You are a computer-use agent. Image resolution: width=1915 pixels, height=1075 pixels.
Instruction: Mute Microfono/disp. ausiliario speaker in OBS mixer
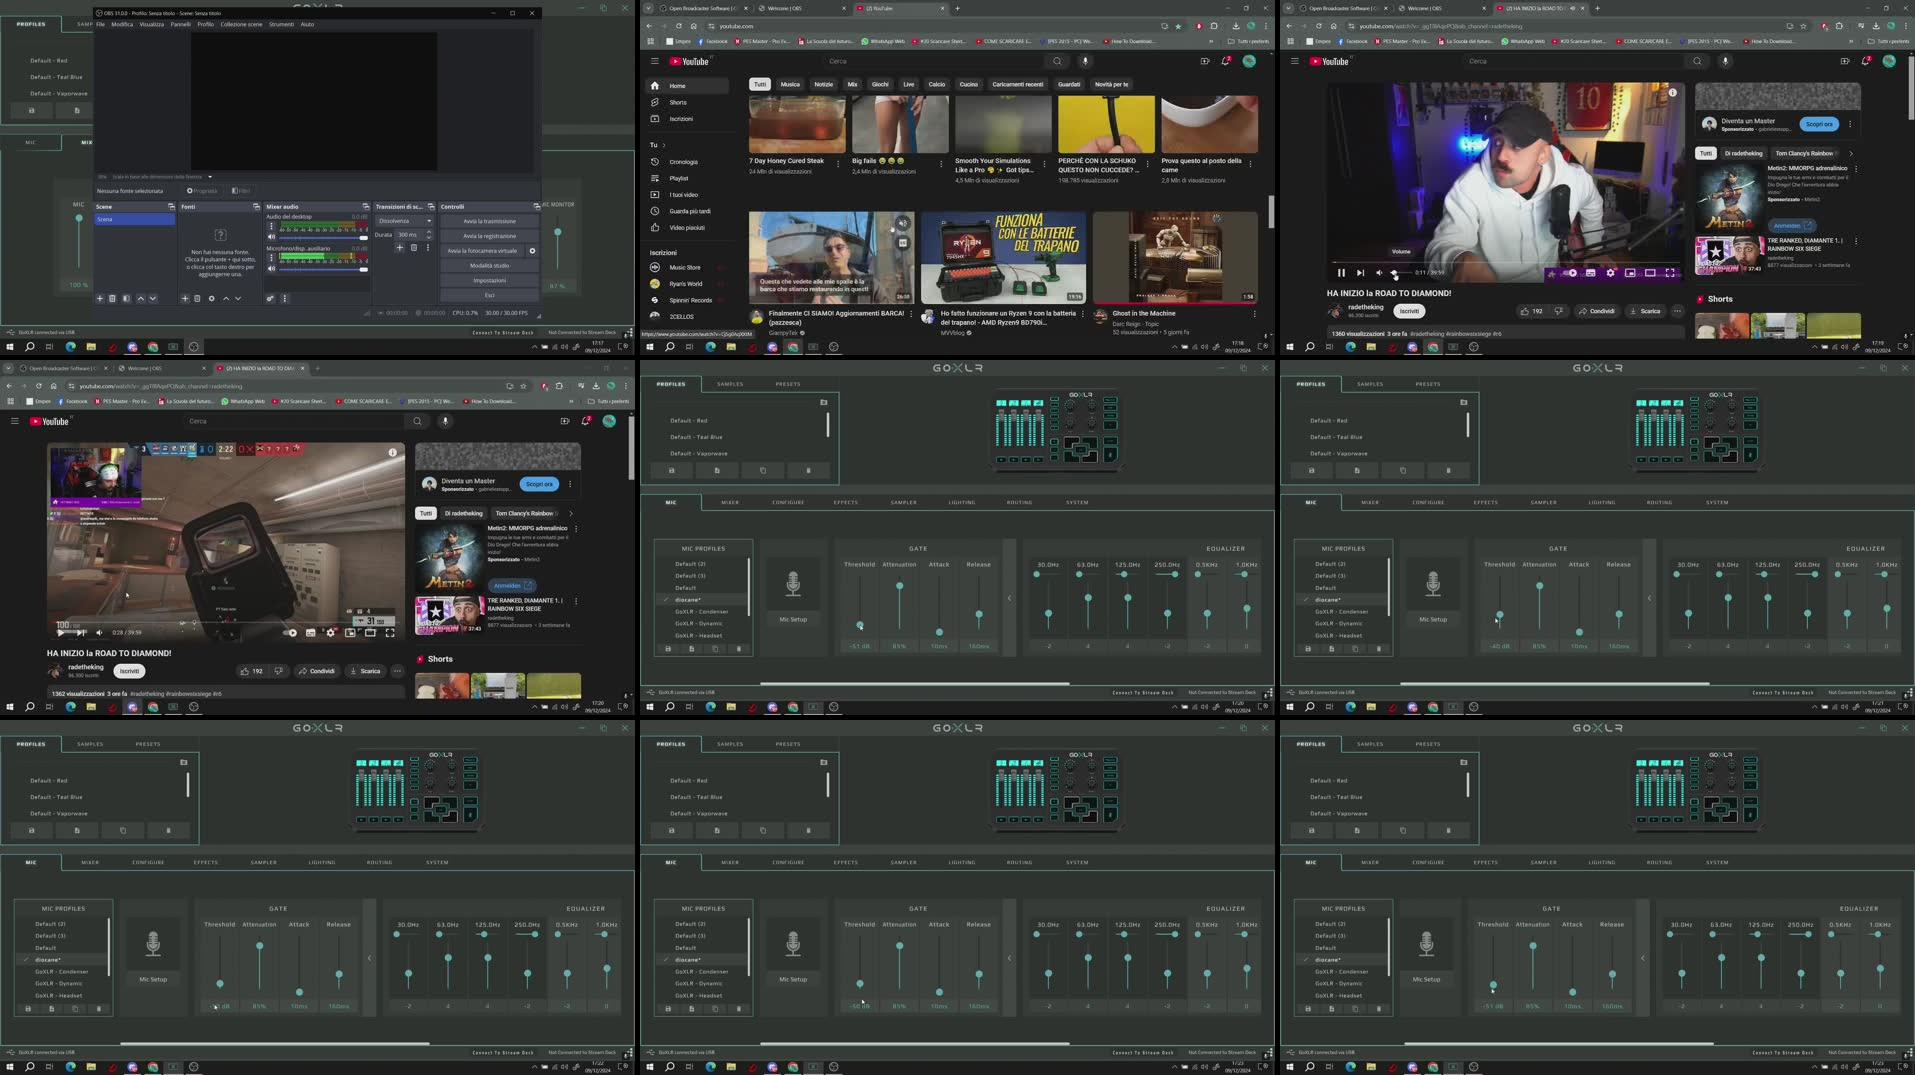click(x=271, y=269)
